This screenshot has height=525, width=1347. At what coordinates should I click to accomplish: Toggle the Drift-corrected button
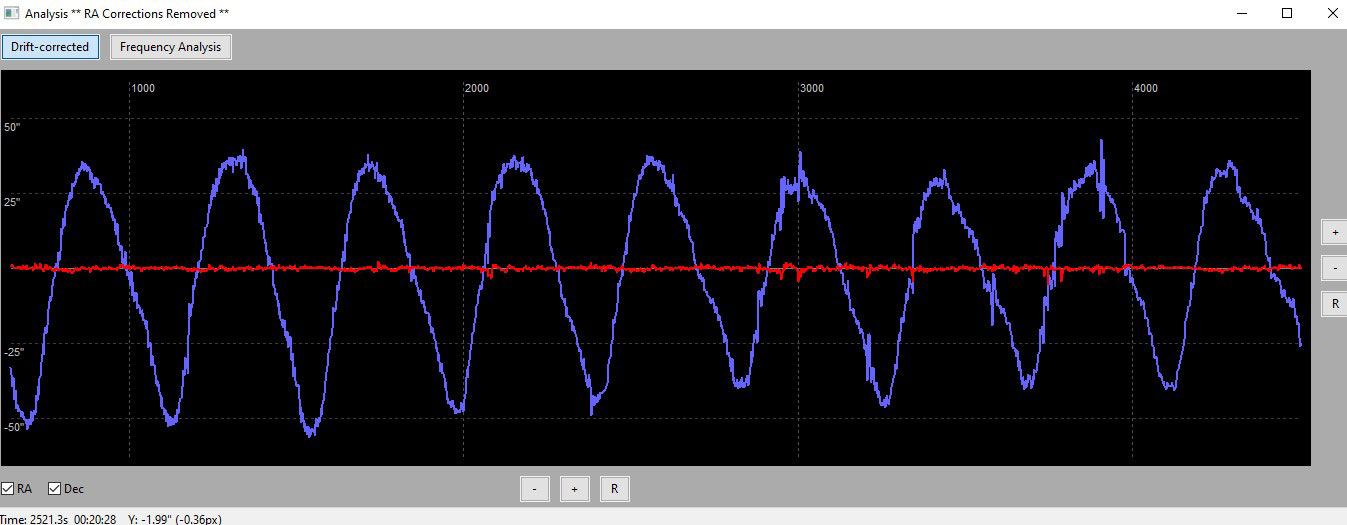pos(50,47)
